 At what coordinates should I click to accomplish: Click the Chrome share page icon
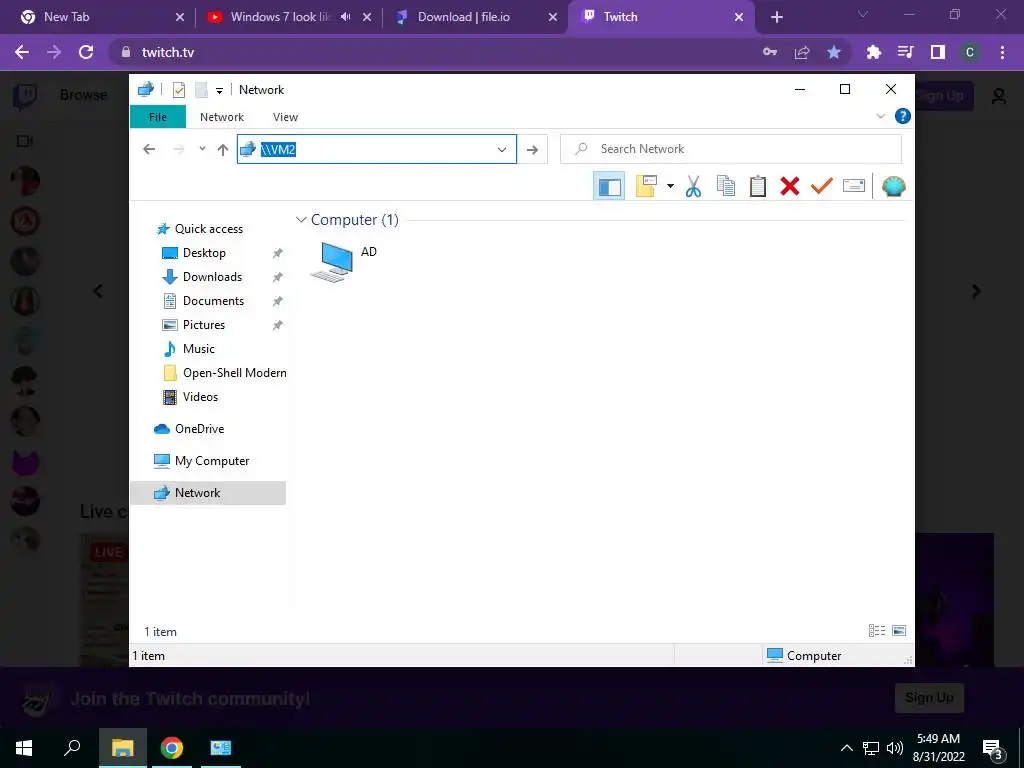(802, 52)
